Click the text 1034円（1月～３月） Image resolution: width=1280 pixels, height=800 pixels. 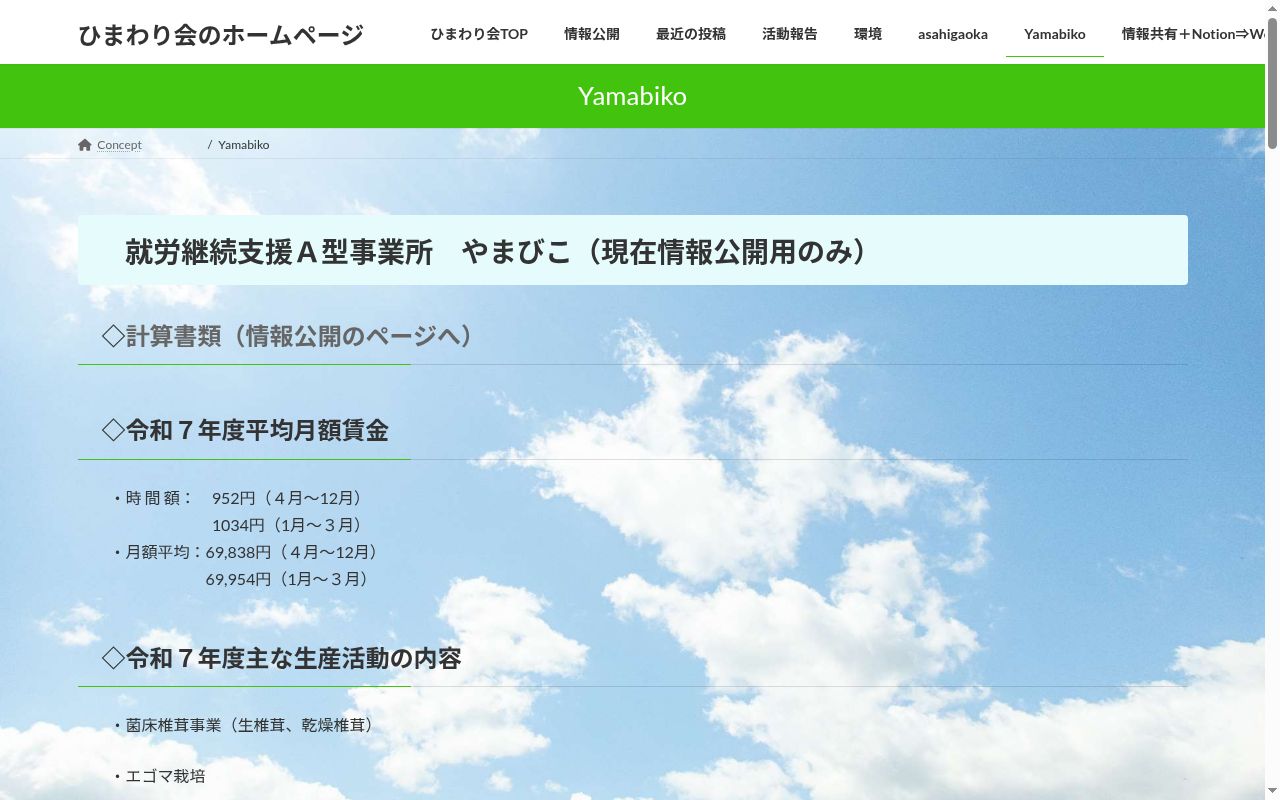click(289, 525)
